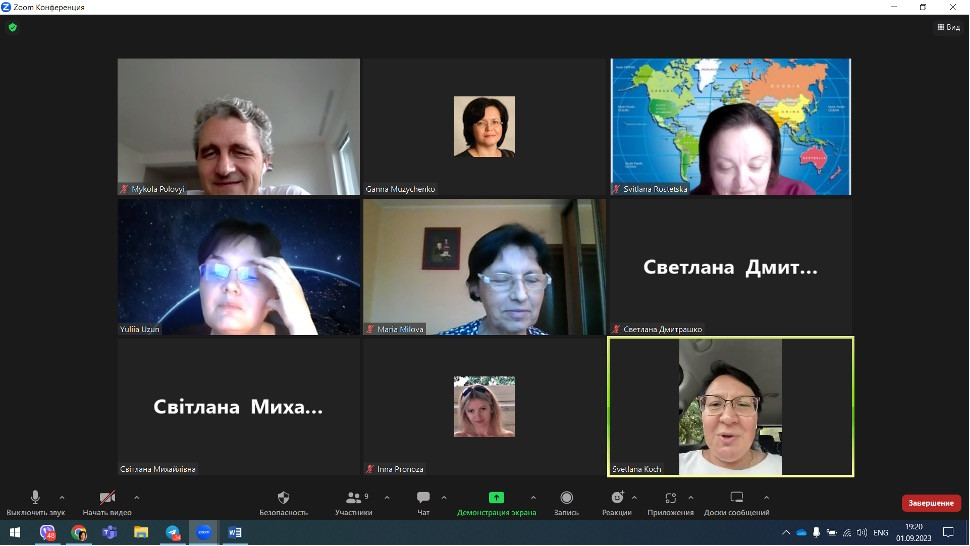Open video options arrow beside Начать видео
970x546 pixels.
click(136, 497)
